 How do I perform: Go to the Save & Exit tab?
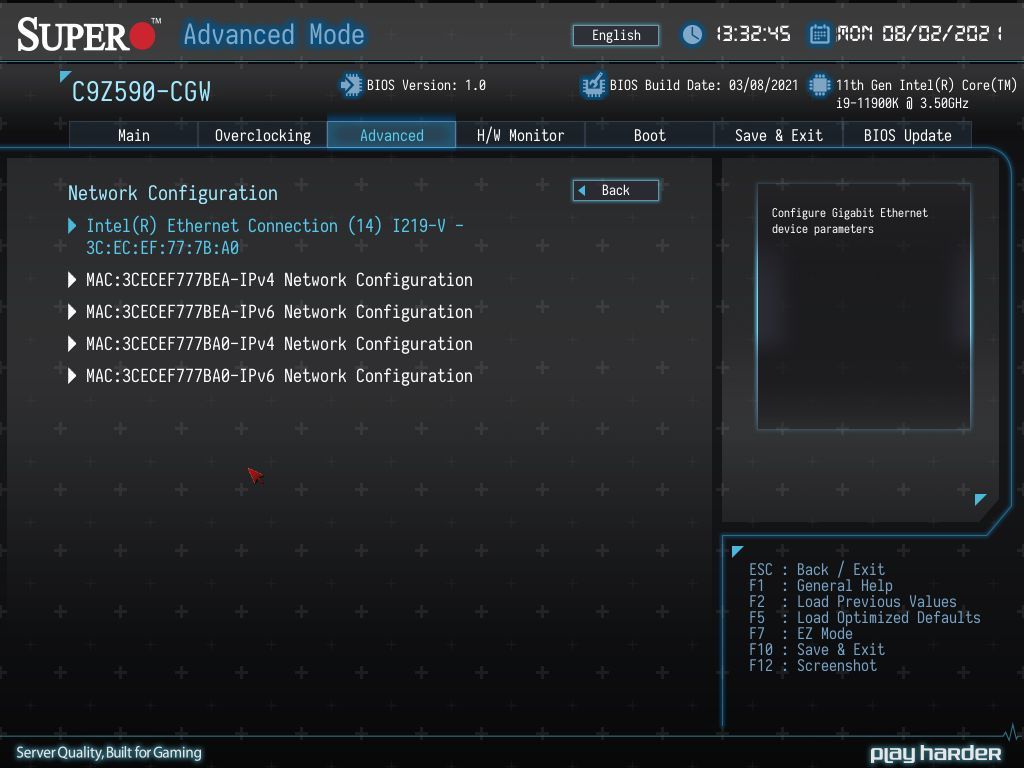778,136
